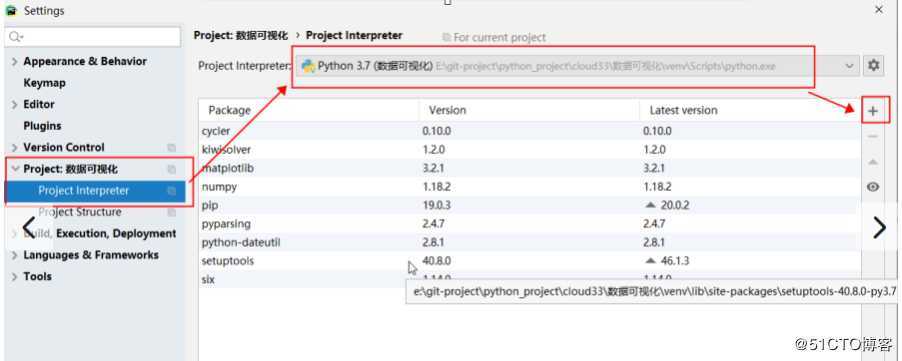
Task: Open Build, Execution, Deployment settings
Action: point(99,233)
